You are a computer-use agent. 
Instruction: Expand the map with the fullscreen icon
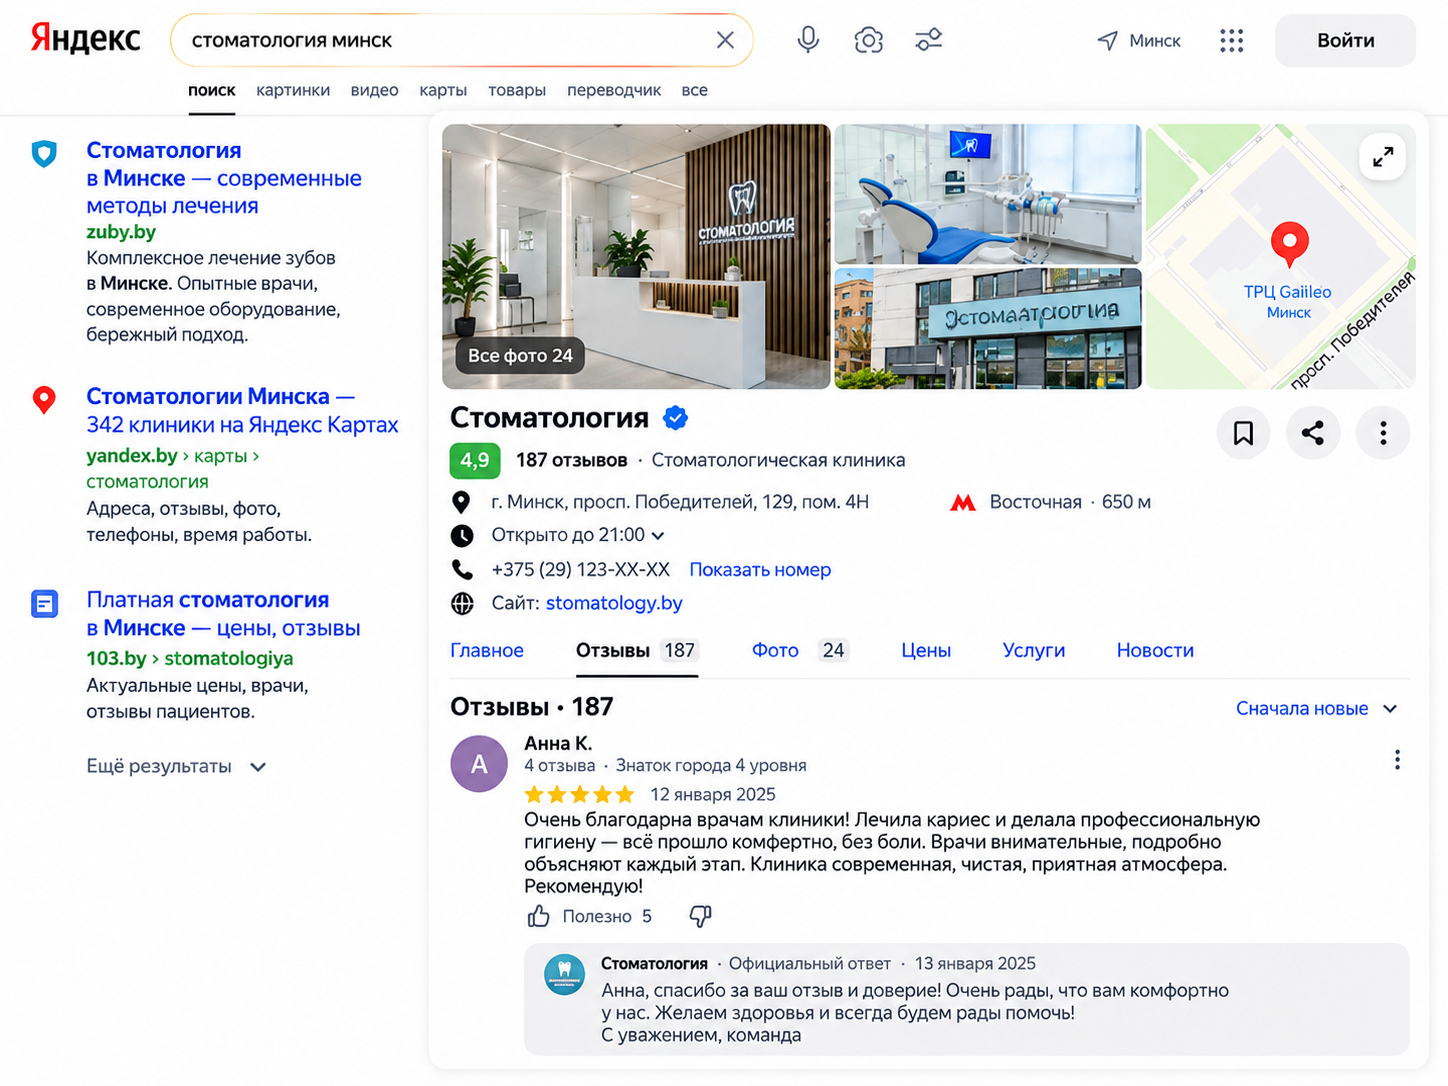1383,157
